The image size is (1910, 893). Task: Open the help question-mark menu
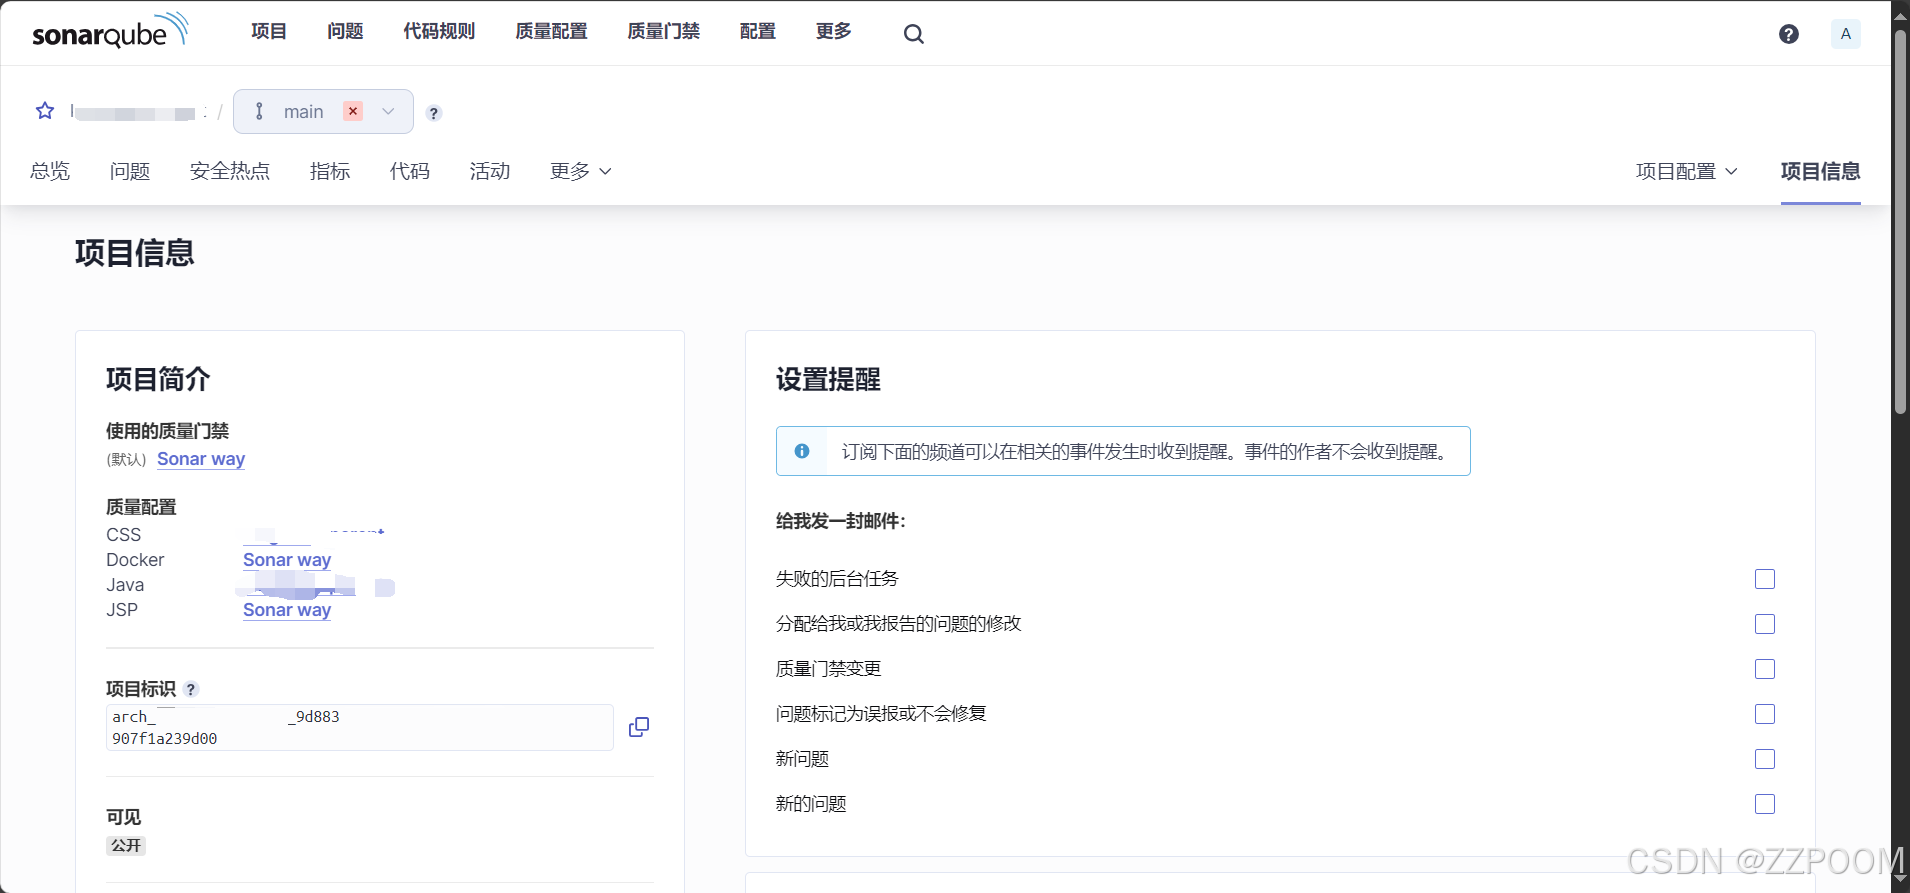[1789, 34]
